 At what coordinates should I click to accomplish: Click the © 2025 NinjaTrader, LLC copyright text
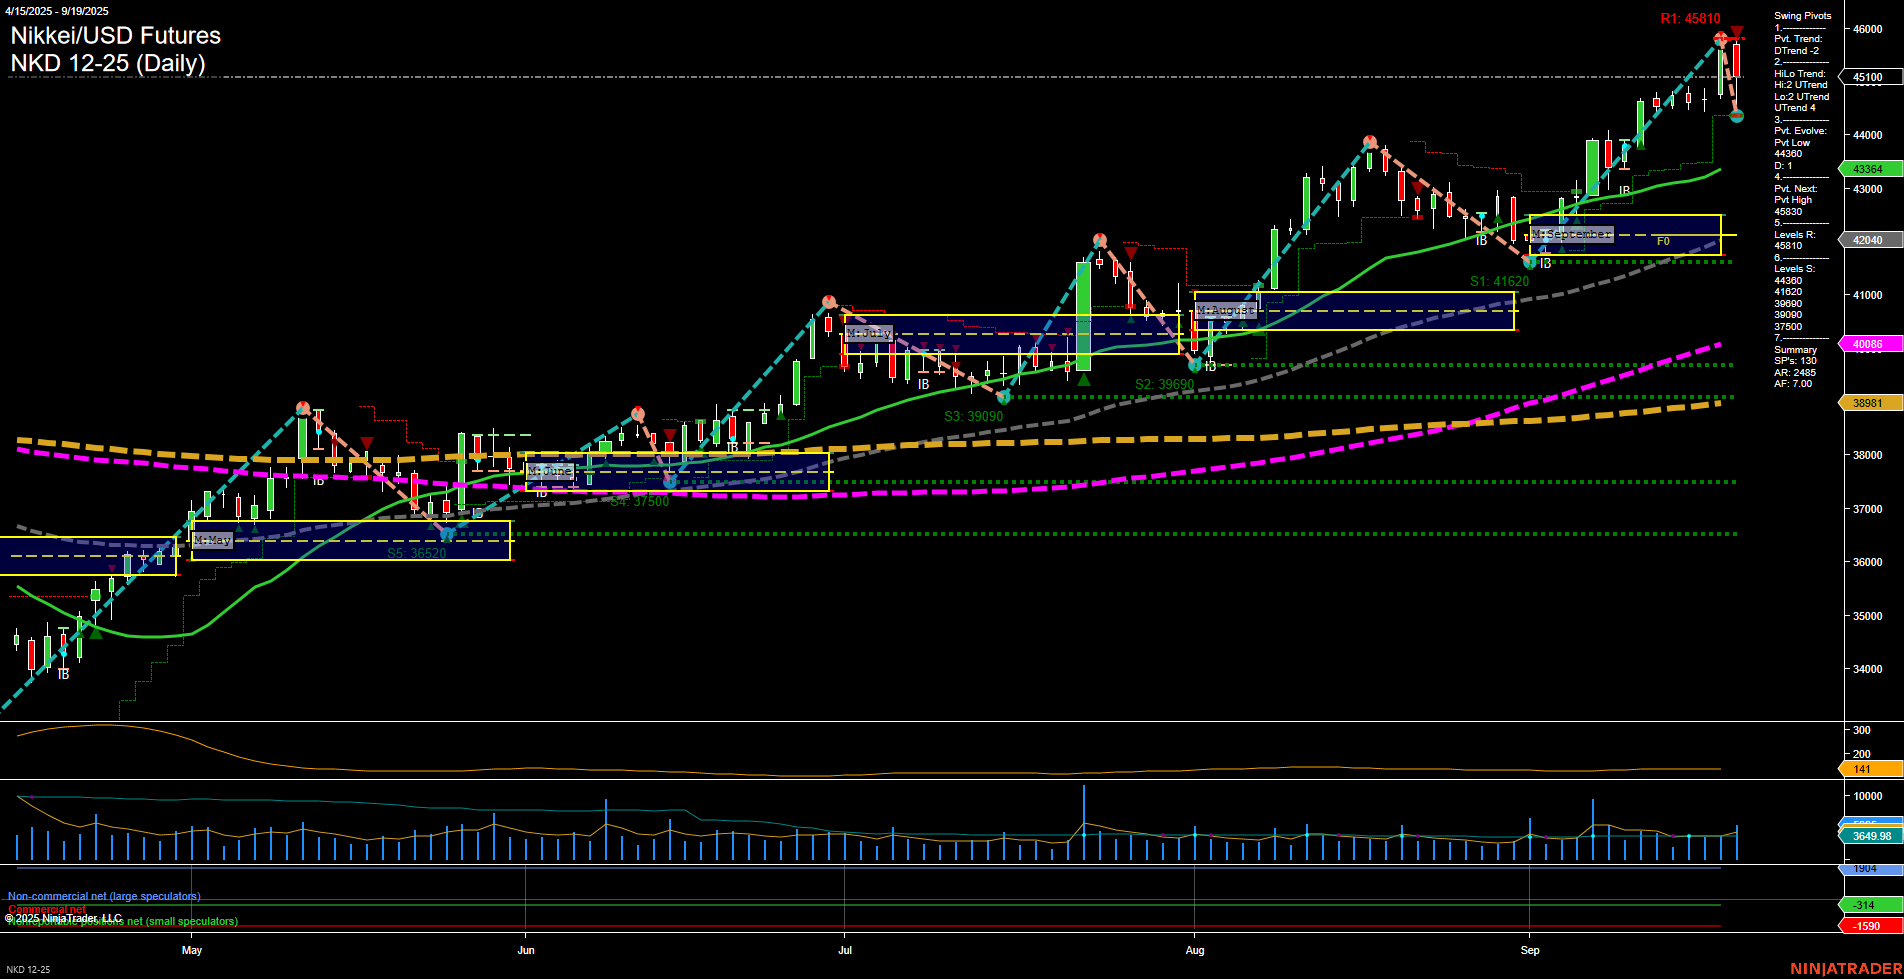click(62, 916)
